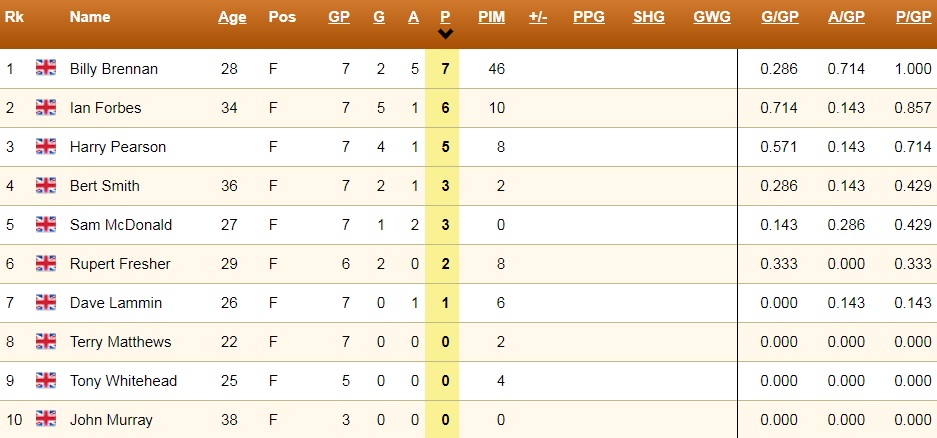
Task: Sort by the +/- column header
Action: pyautogui.click(x=538, y=17)
